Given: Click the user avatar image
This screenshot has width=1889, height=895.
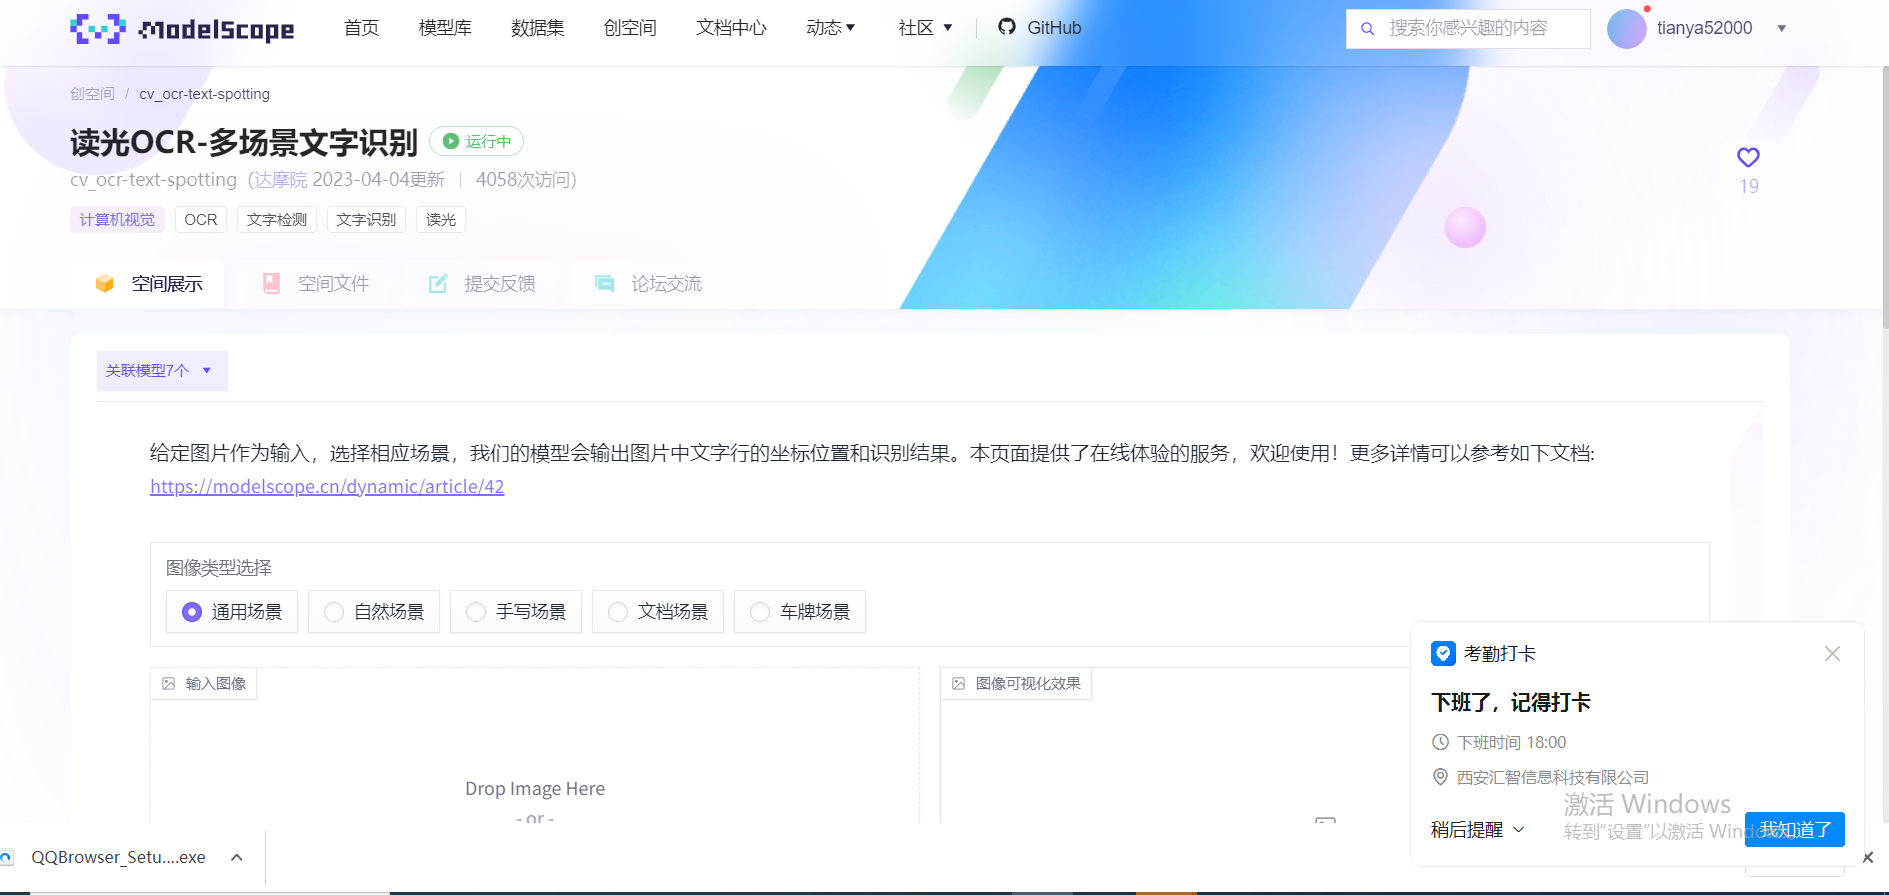Looking at the screenshot, I should click(1626, 28).
